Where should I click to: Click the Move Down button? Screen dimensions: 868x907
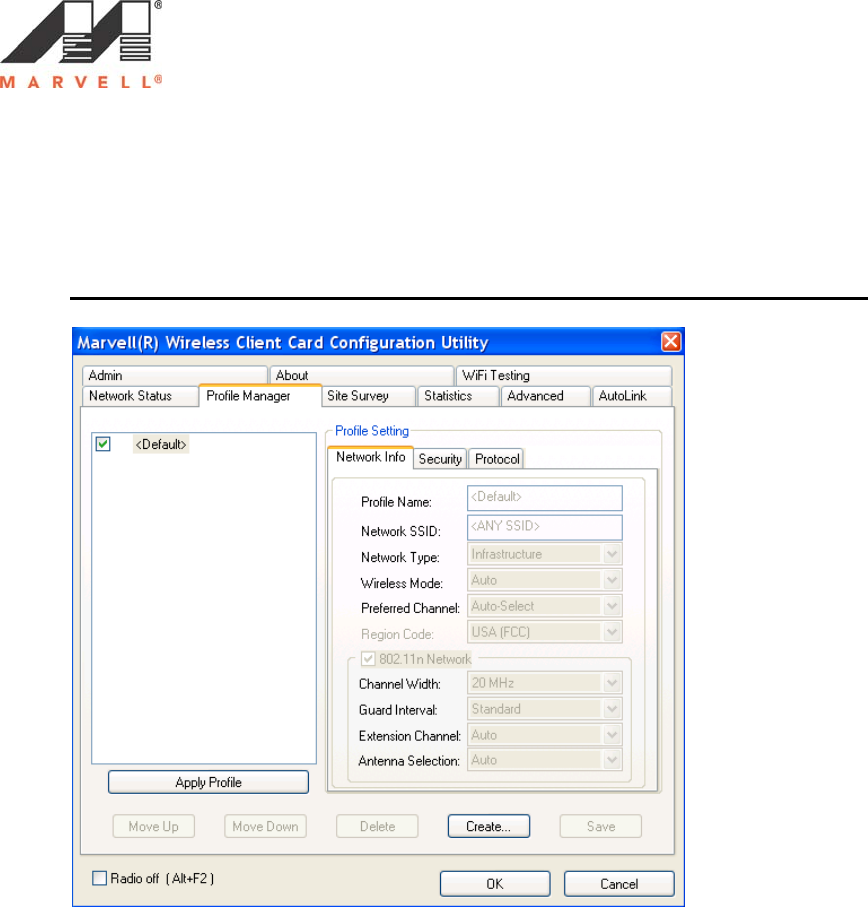pos(265,826)
